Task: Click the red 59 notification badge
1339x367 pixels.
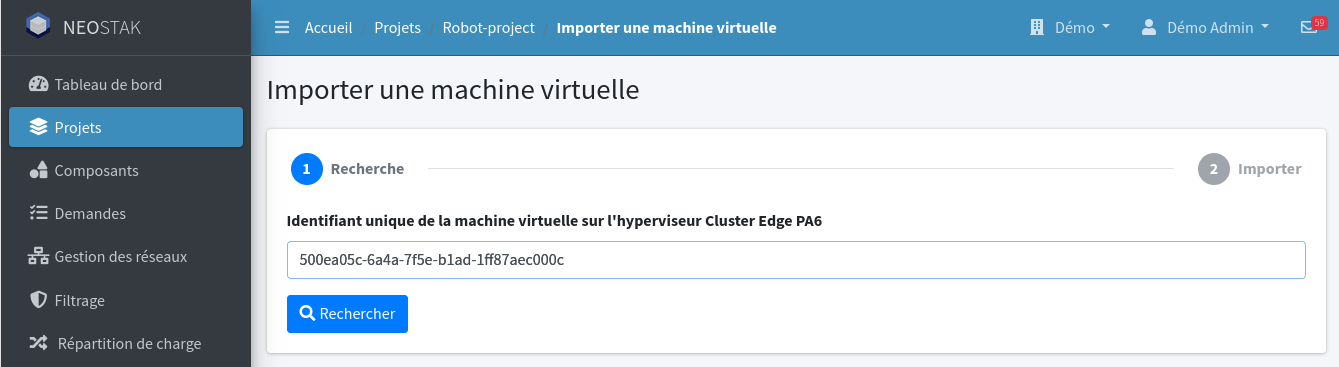Action: (1319, 22)
